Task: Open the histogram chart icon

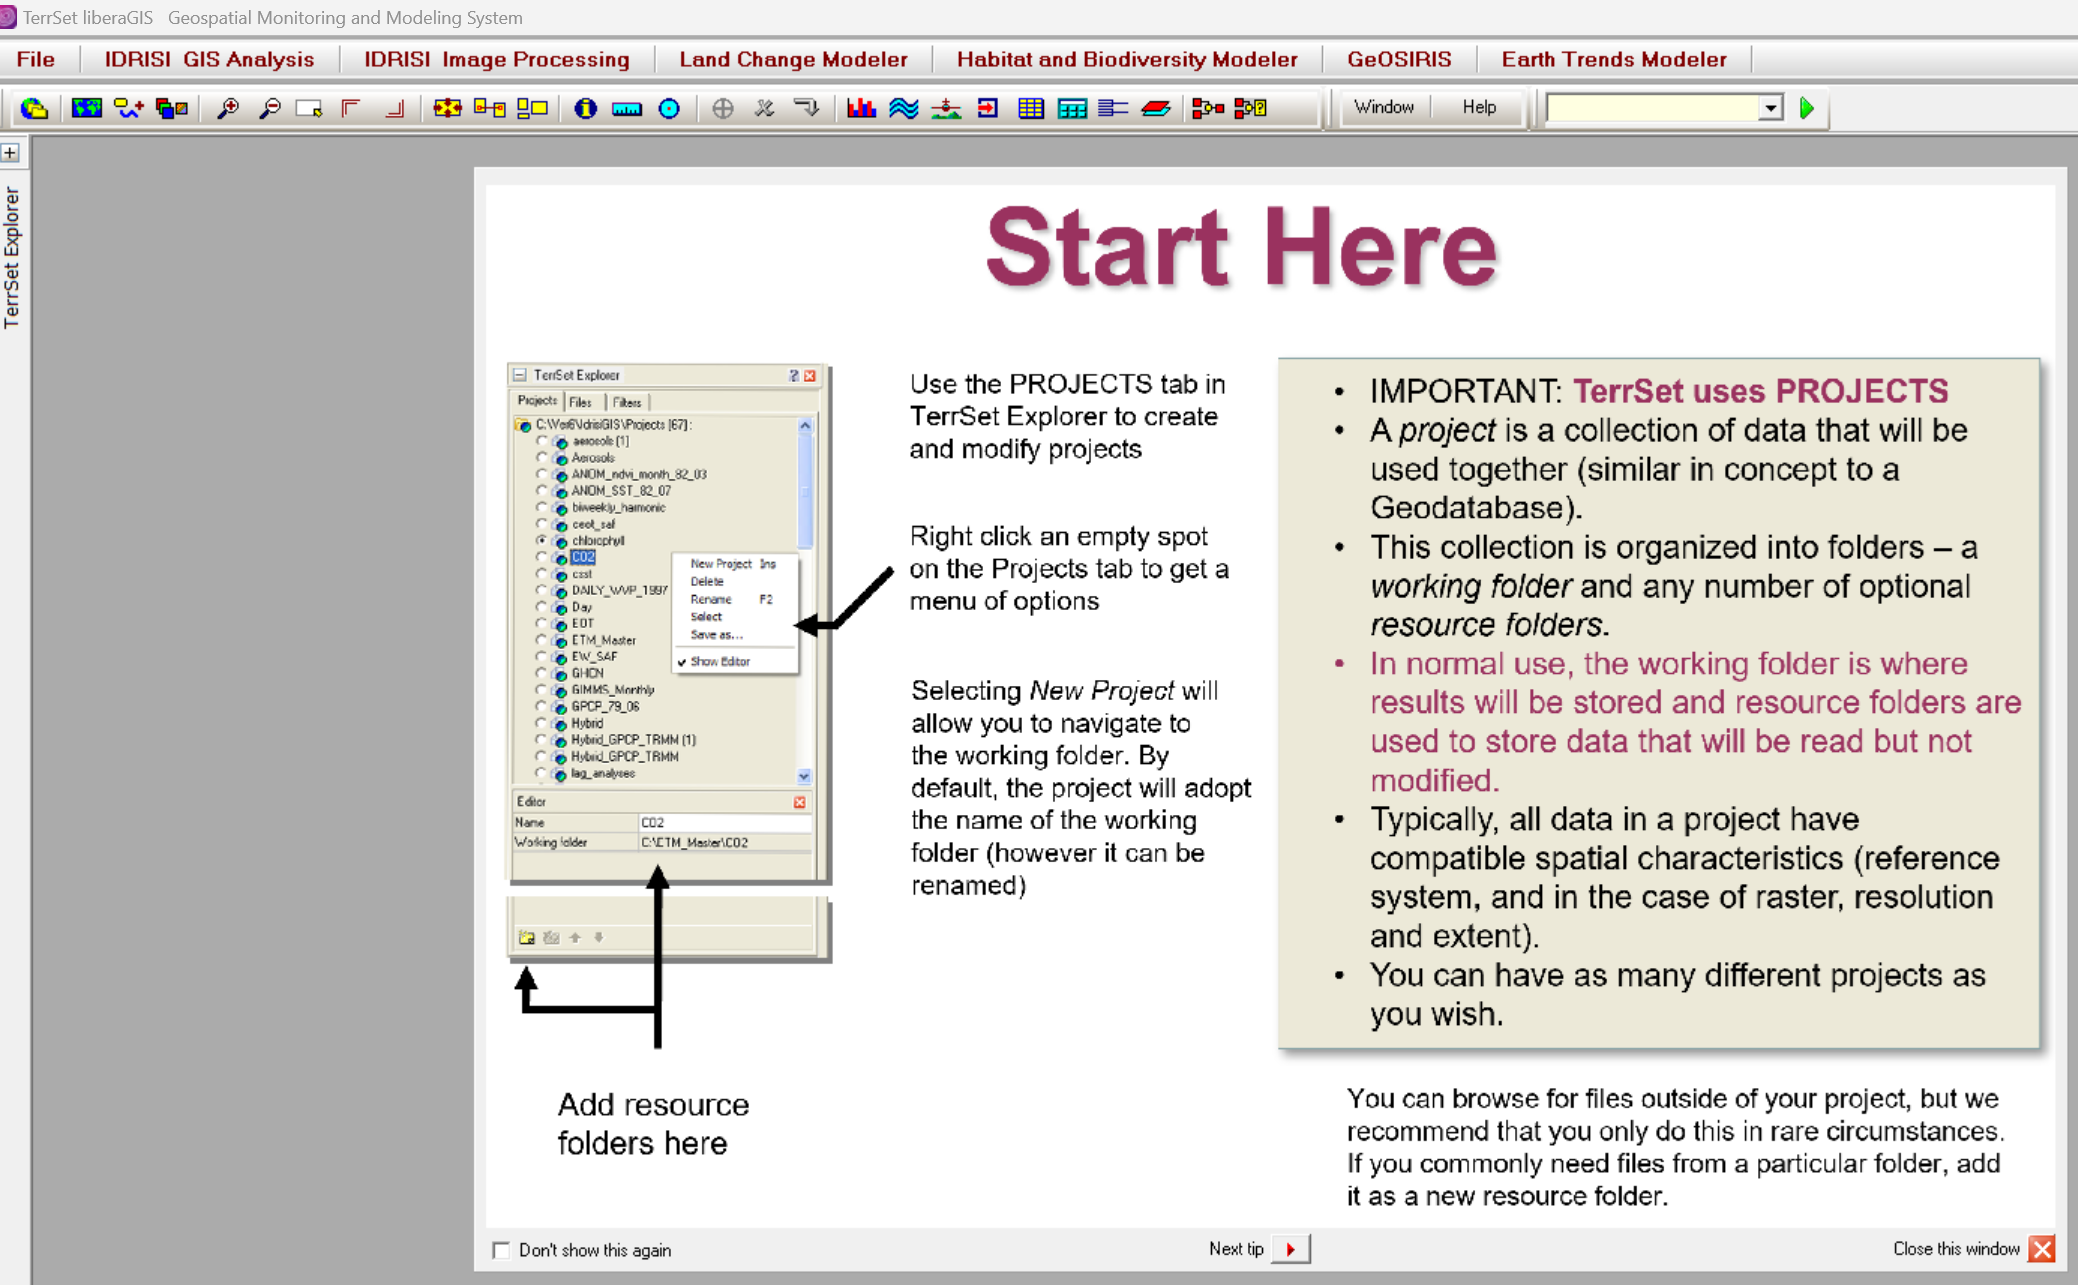Action: coord(861,108)
